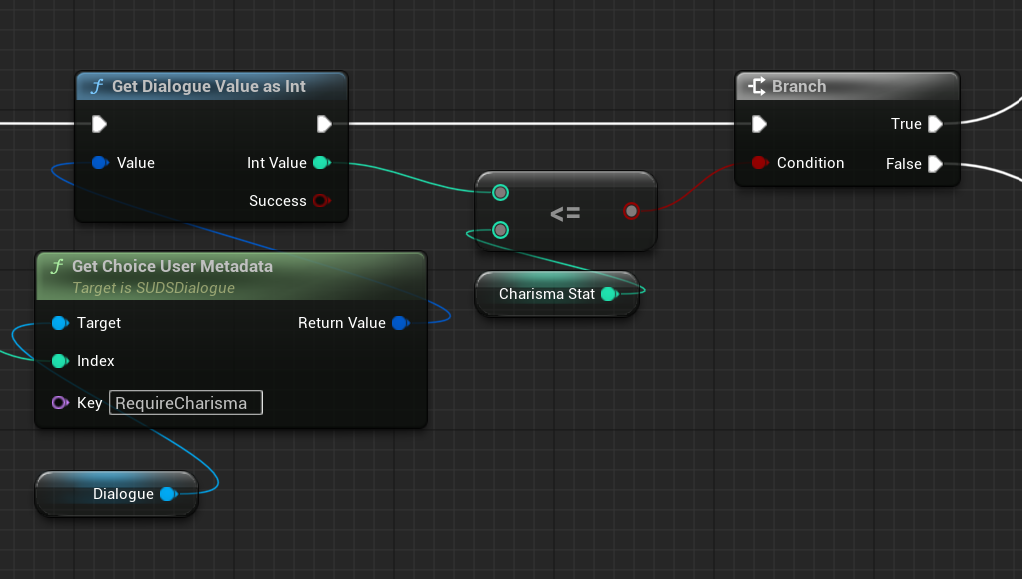Click the Charisma Stat variable output pin
The height and width of the screenshot is (579, 1022).
tap(608, 294)
